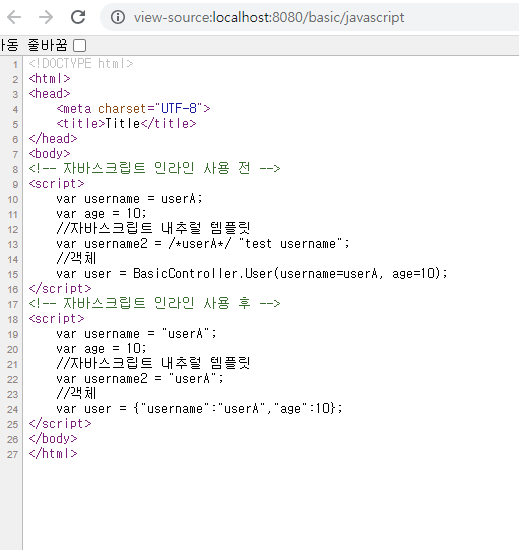The width and height of the screenshot is (519, 550).
Task: Select the JSON user object line 24
Action: (x=200, y=409)
